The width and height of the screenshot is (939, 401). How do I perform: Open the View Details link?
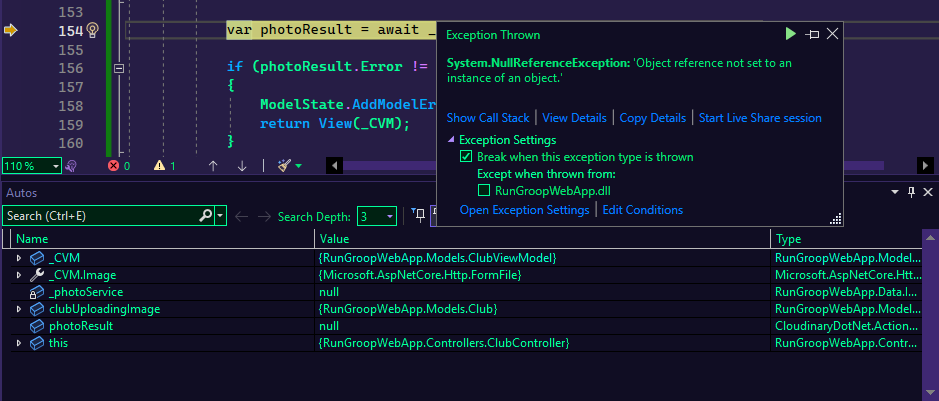[x=574, y=118]
